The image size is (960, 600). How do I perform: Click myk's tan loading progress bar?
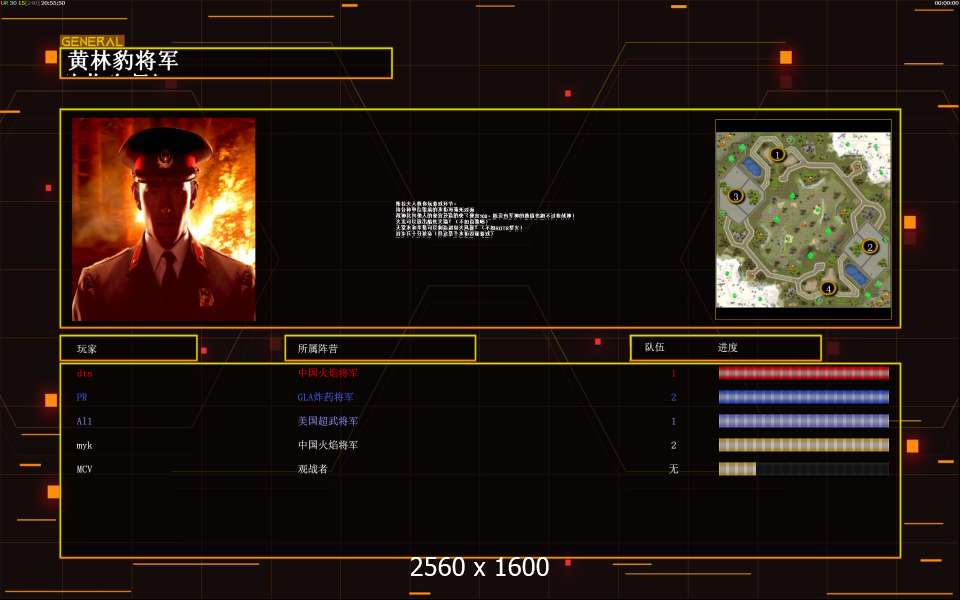[803, 444]
